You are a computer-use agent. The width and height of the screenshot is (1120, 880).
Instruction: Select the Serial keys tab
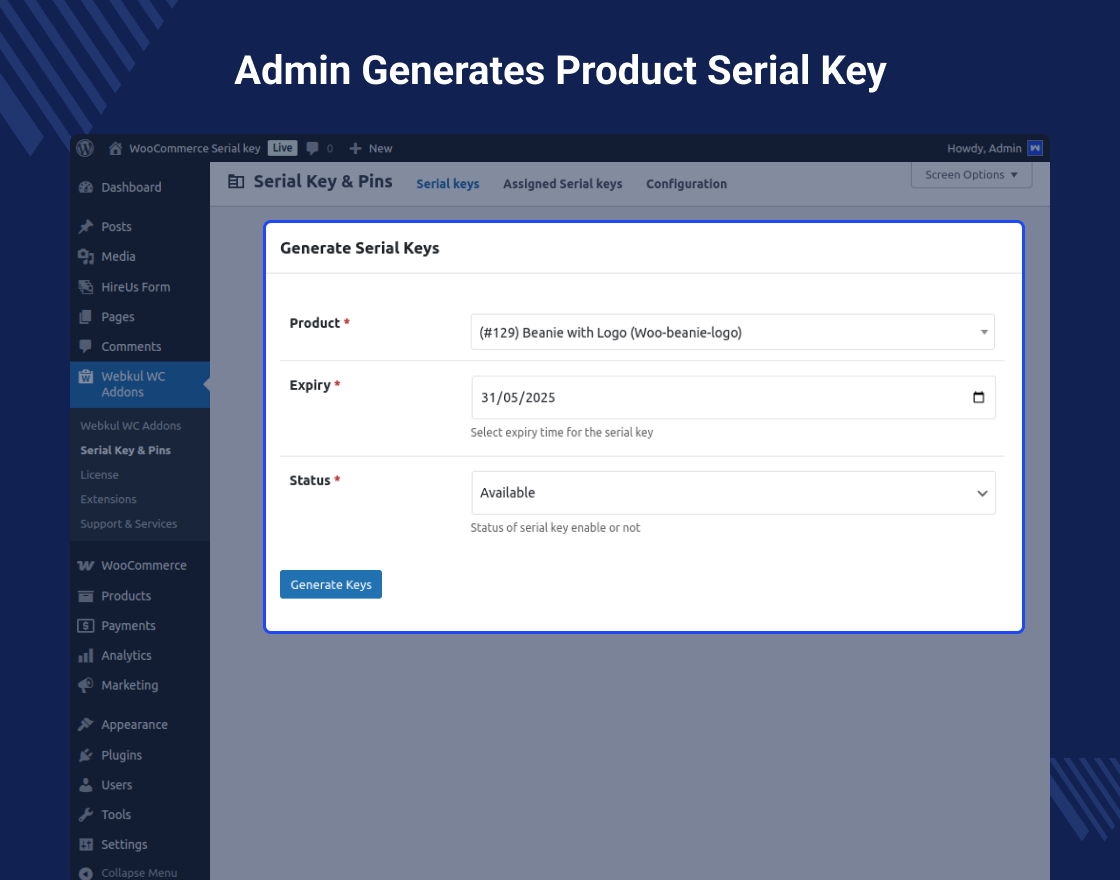tap(447, 184)
